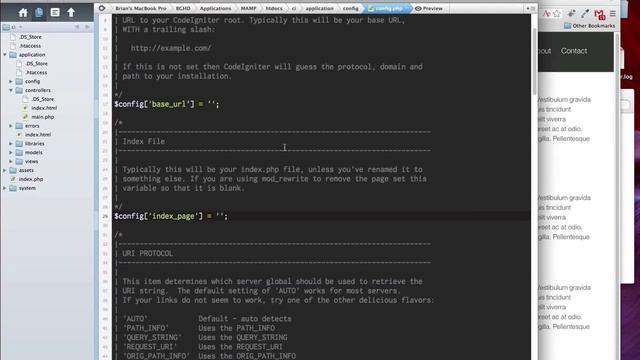Open root index.php file
640x360 pixels.
[x=31, y=179]
